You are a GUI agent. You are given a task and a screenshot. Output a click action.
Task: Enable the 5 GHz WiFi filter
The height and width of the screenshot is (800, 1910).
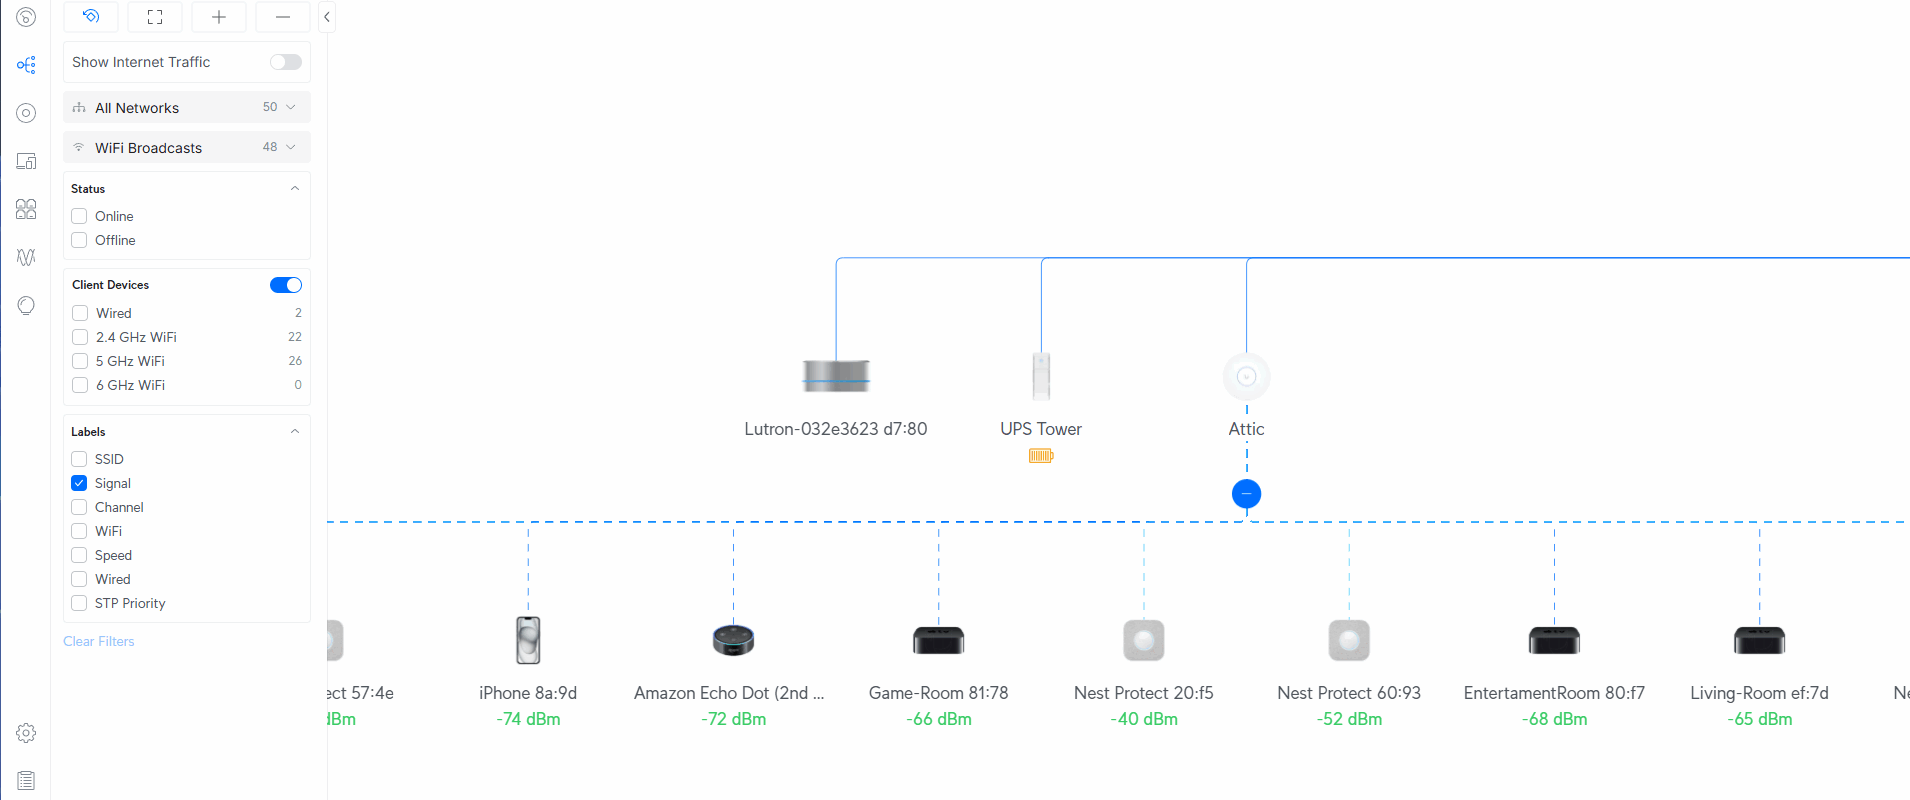point(80,361)
